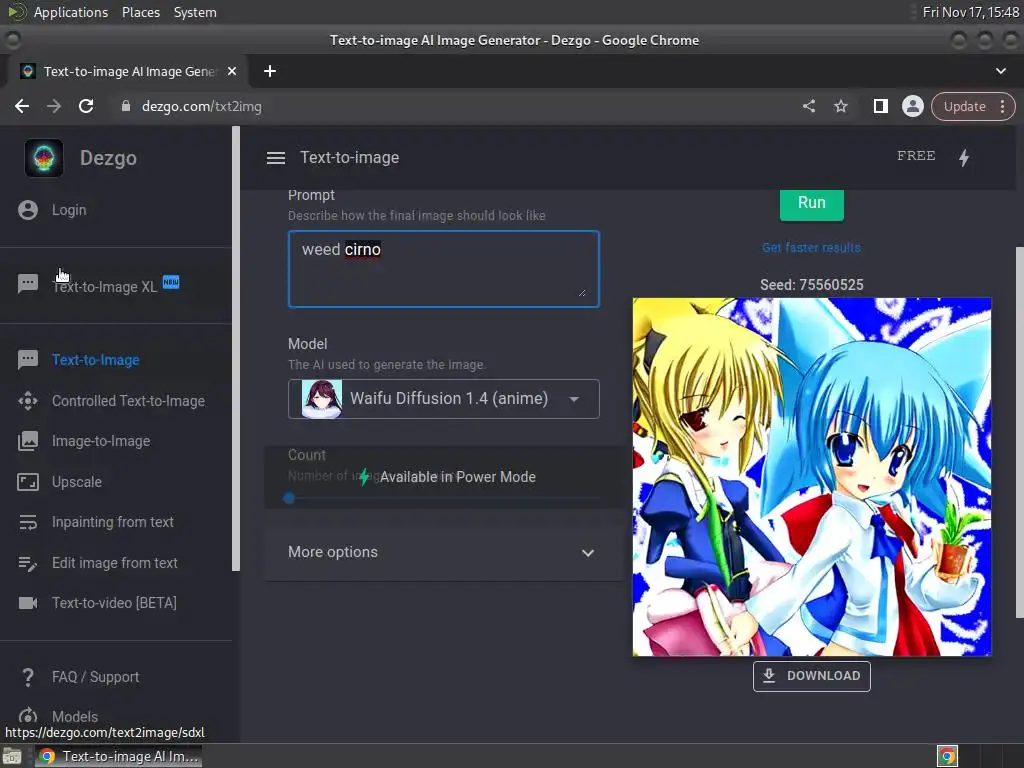Click the main page scrollbar
Viewport: 1024px width, 768px height.
click(1019, 431)
